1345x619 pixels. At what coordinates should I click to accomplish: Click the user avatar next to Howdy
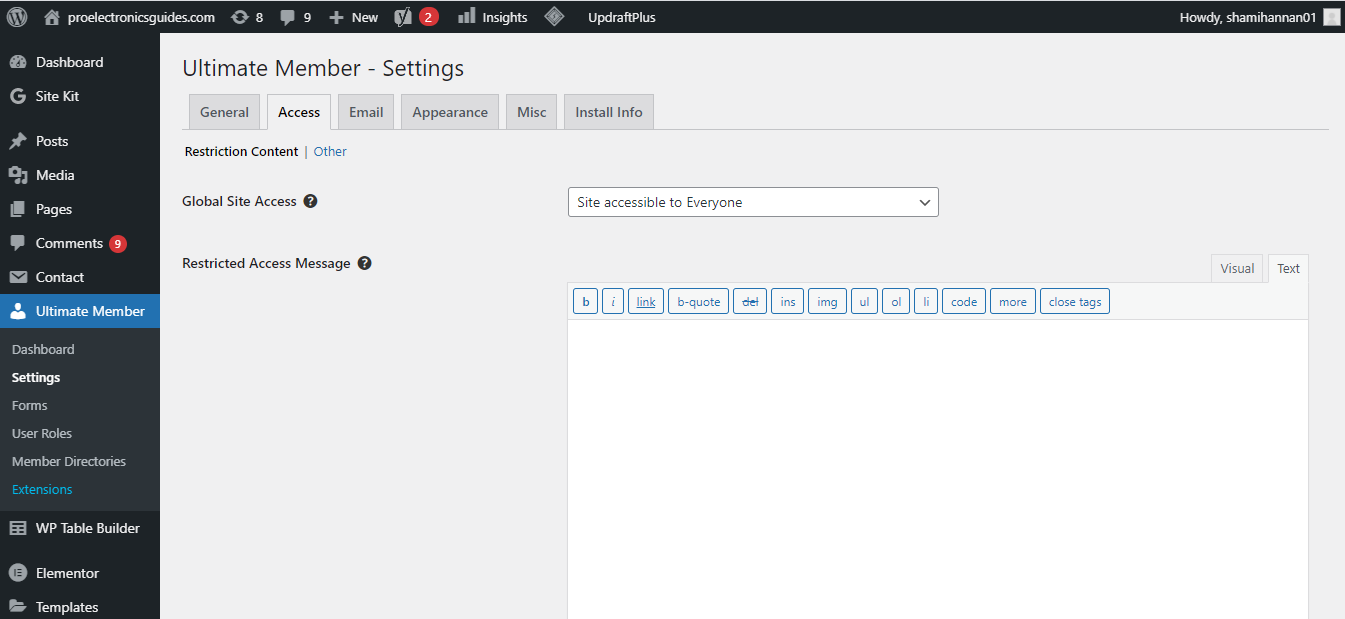[1331, 17]
